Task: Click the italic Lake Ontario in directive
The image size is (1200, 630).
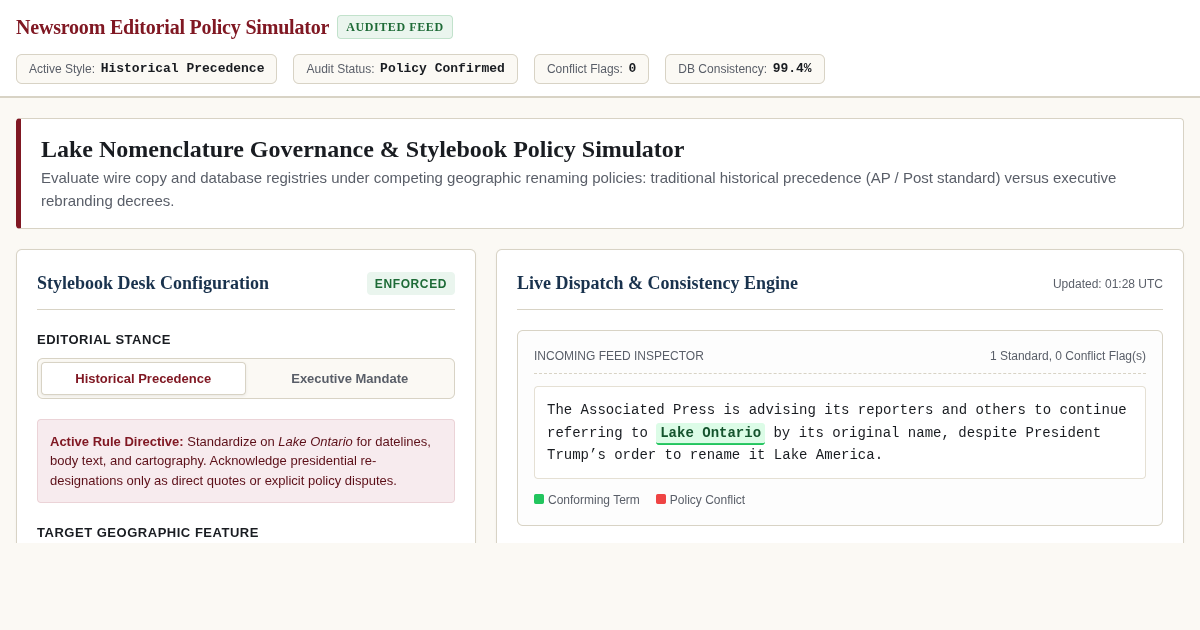Action: 315,441
